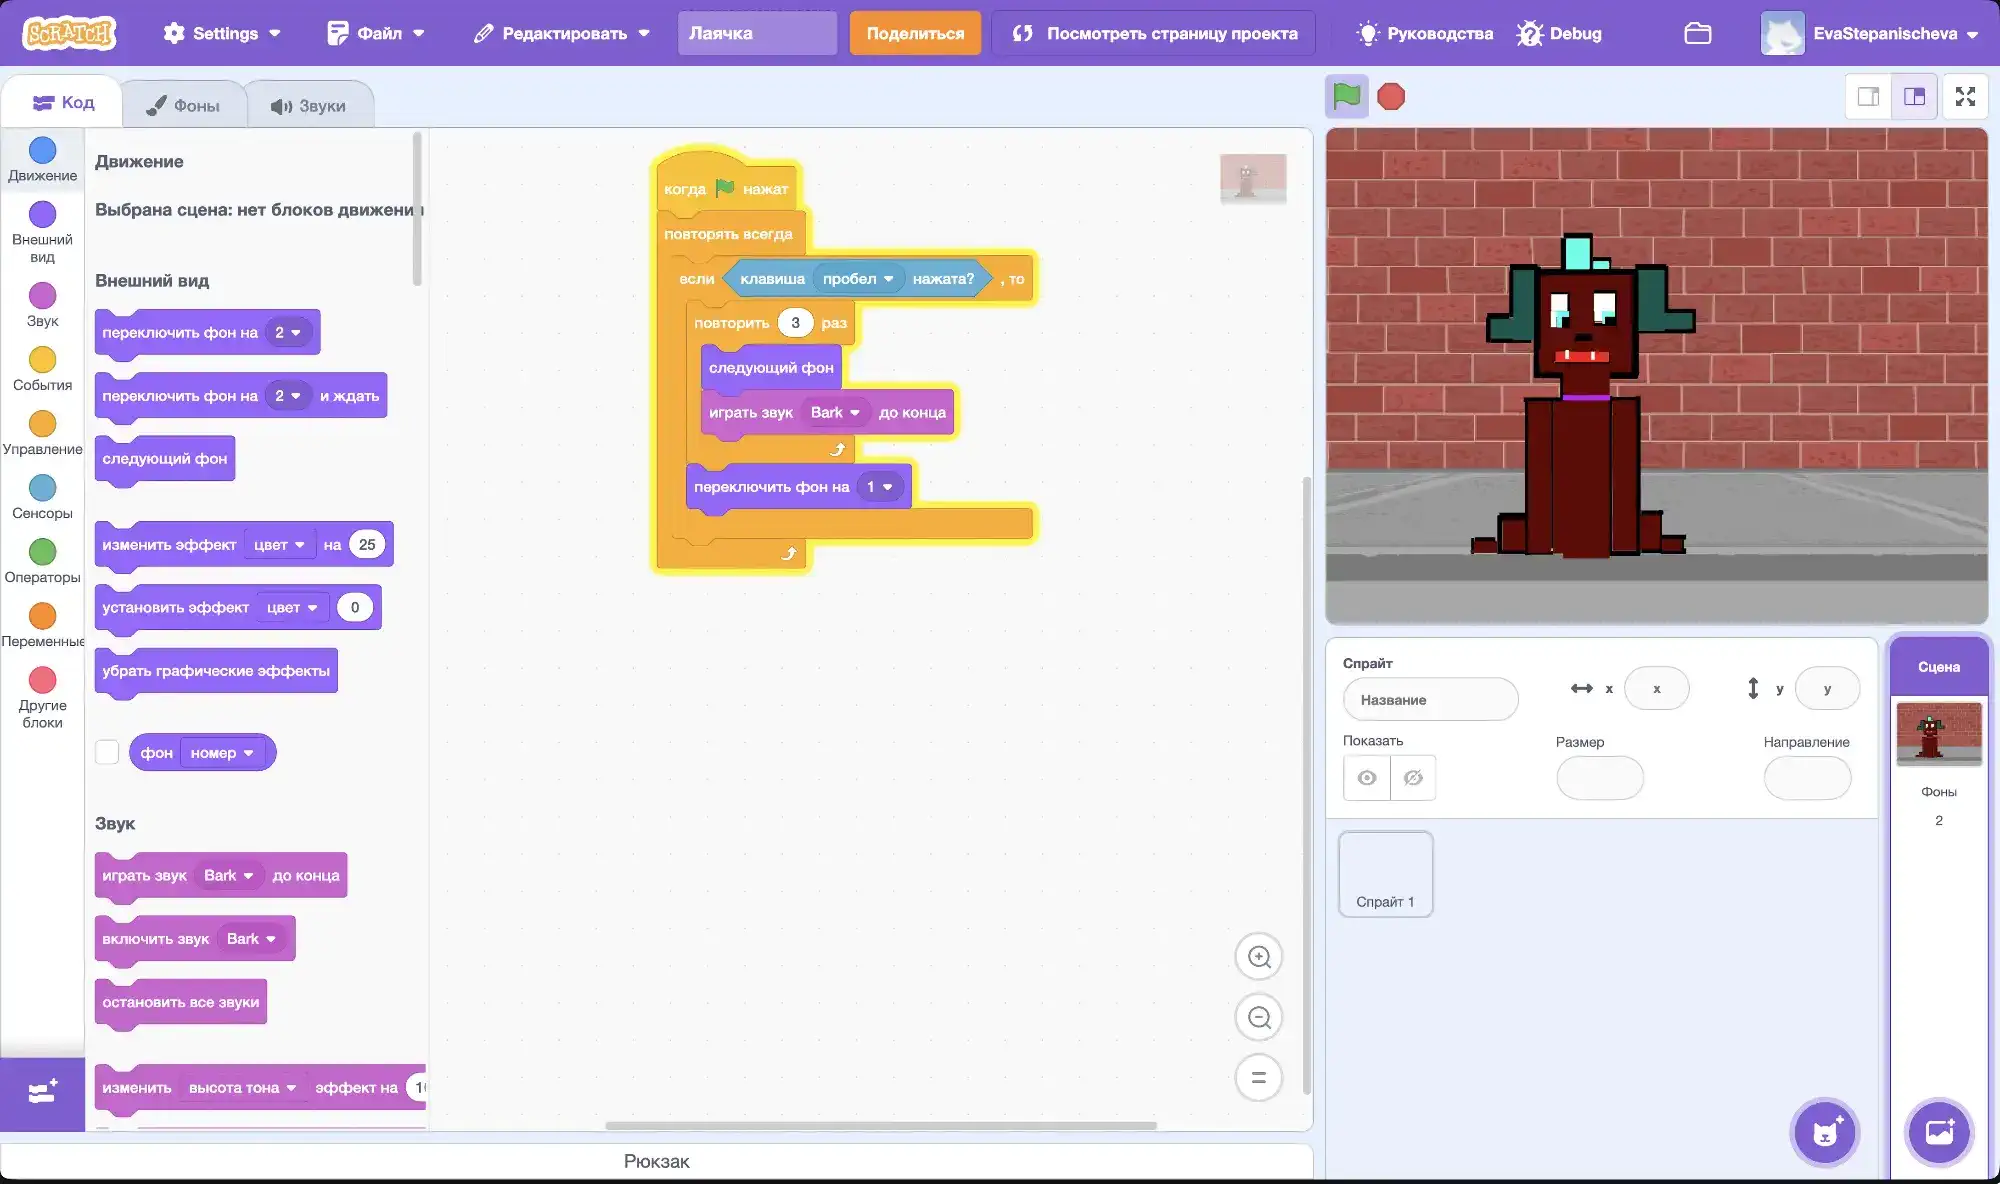Select the Сенсоры block category
This screenshot has width=2000, height=1184.
[42, 497]
